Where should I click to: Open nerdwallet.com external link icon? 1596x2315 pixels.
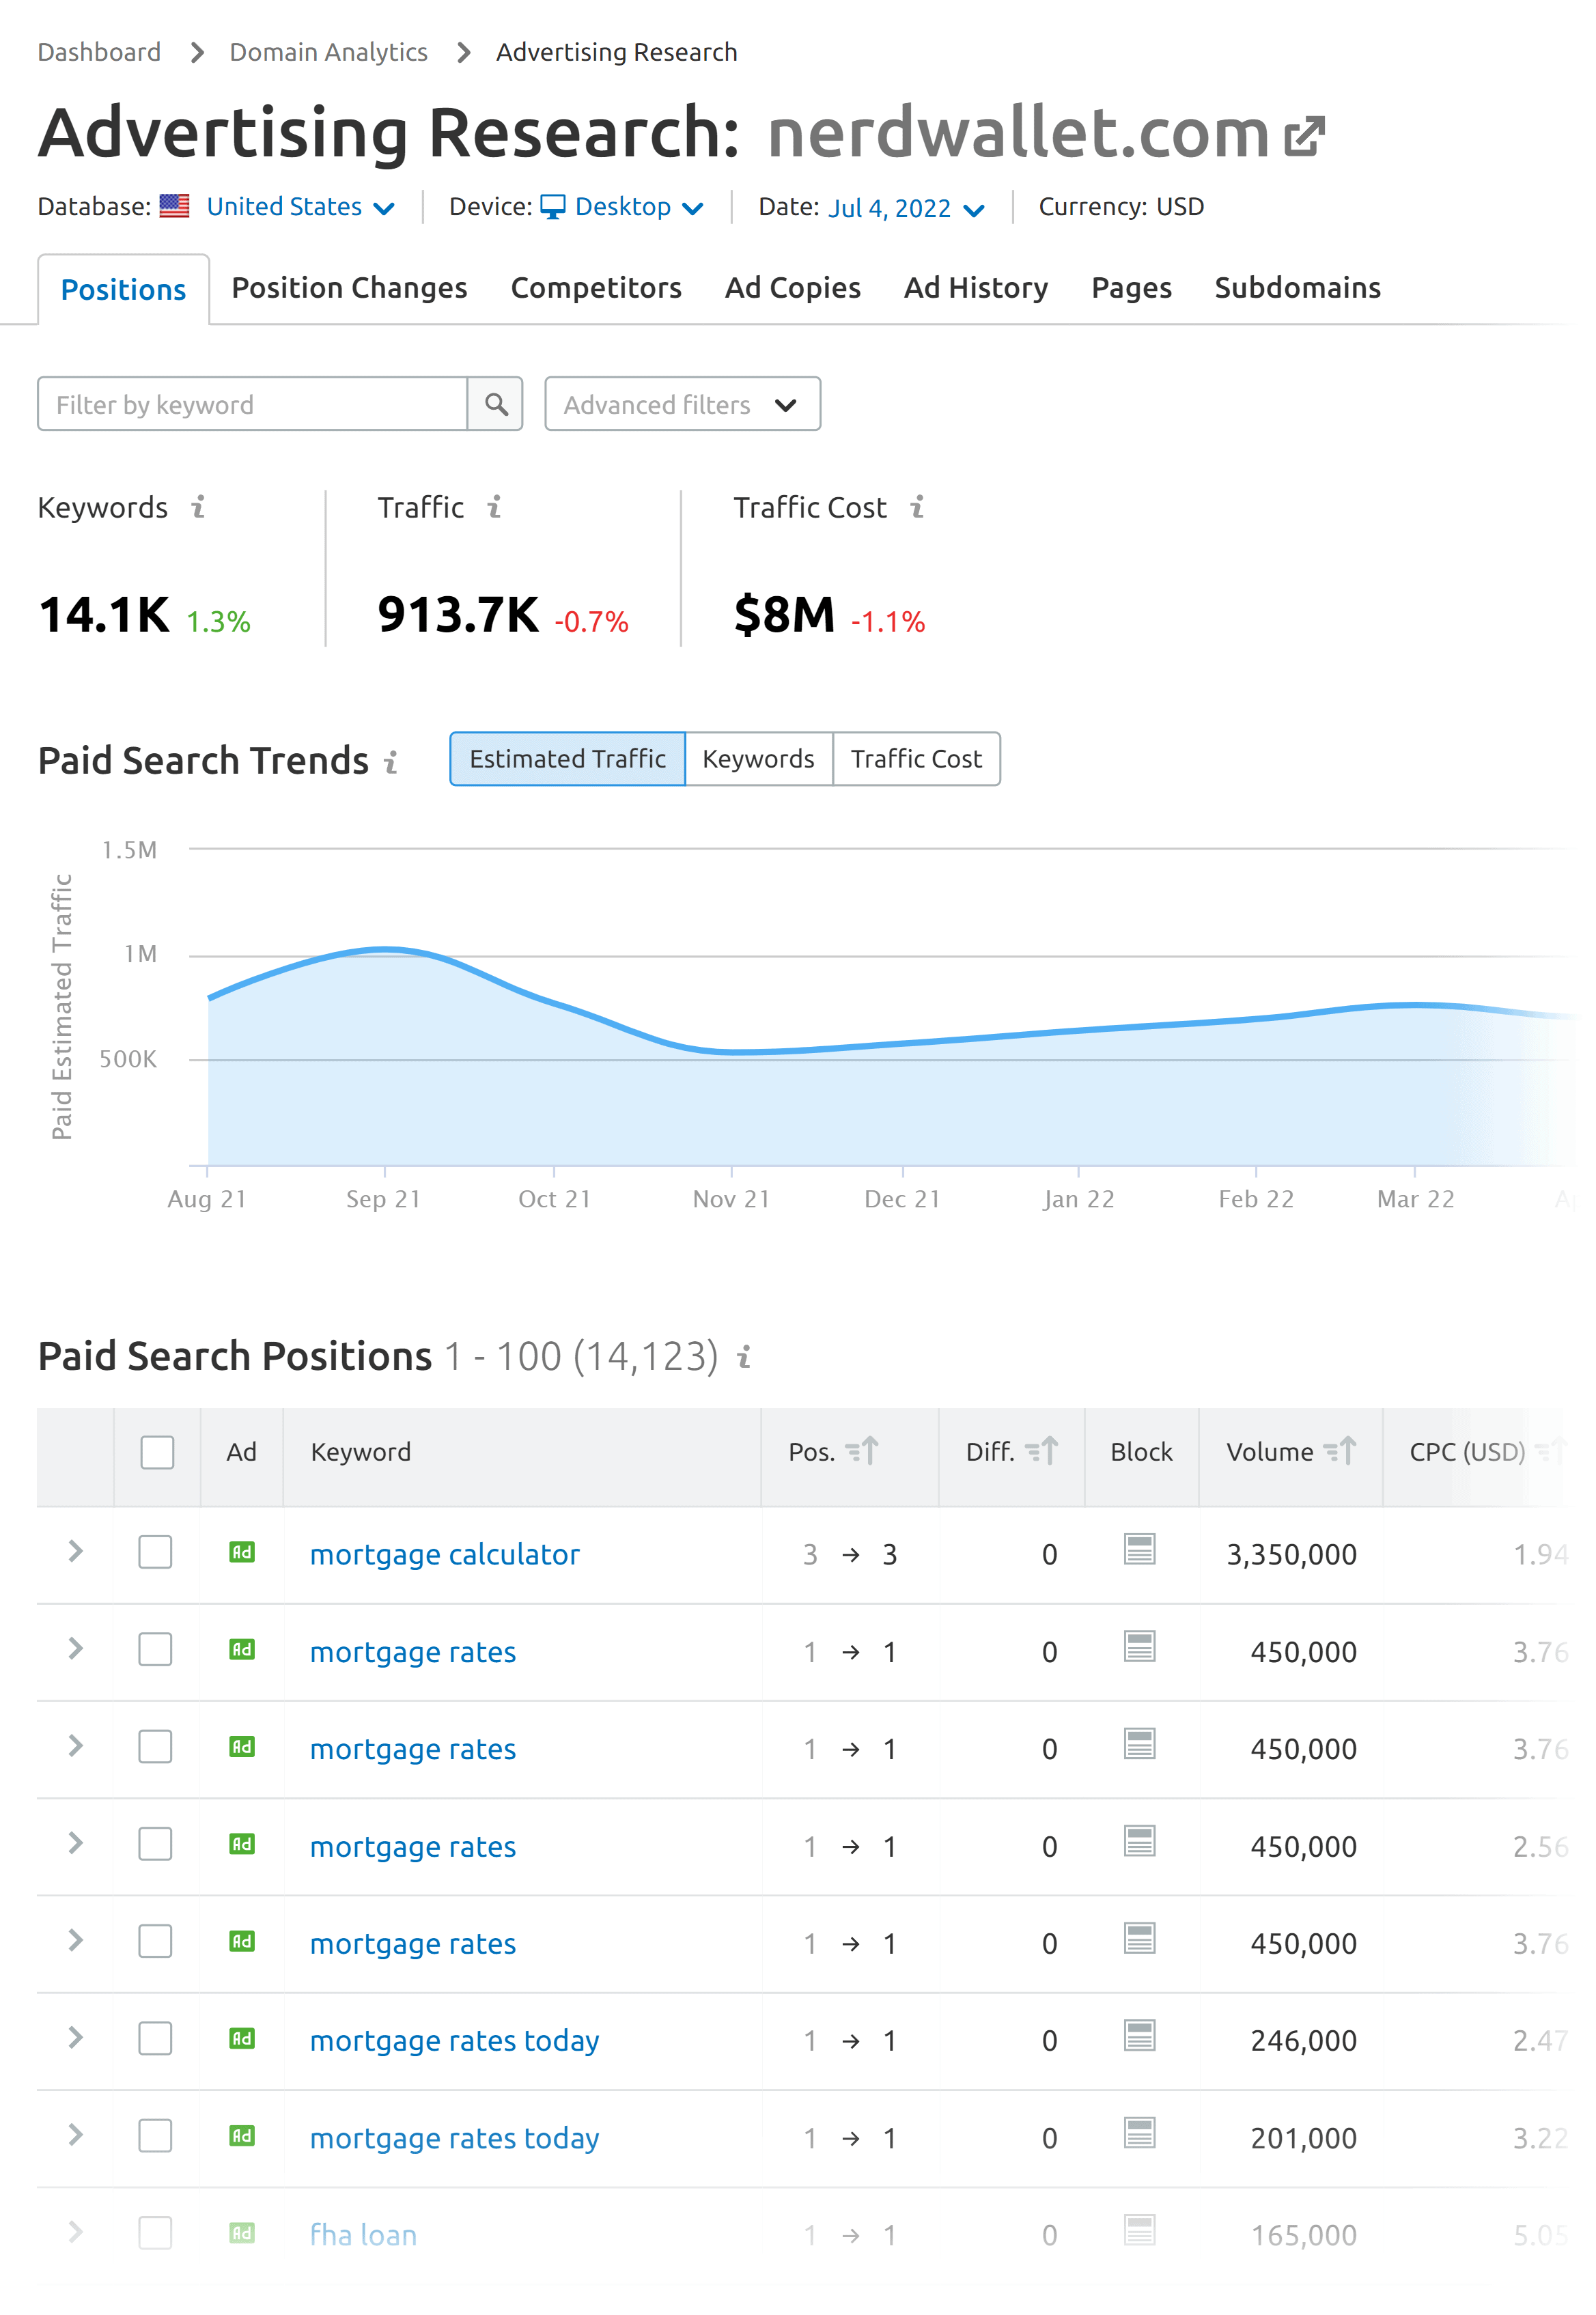coord(1304,136)
